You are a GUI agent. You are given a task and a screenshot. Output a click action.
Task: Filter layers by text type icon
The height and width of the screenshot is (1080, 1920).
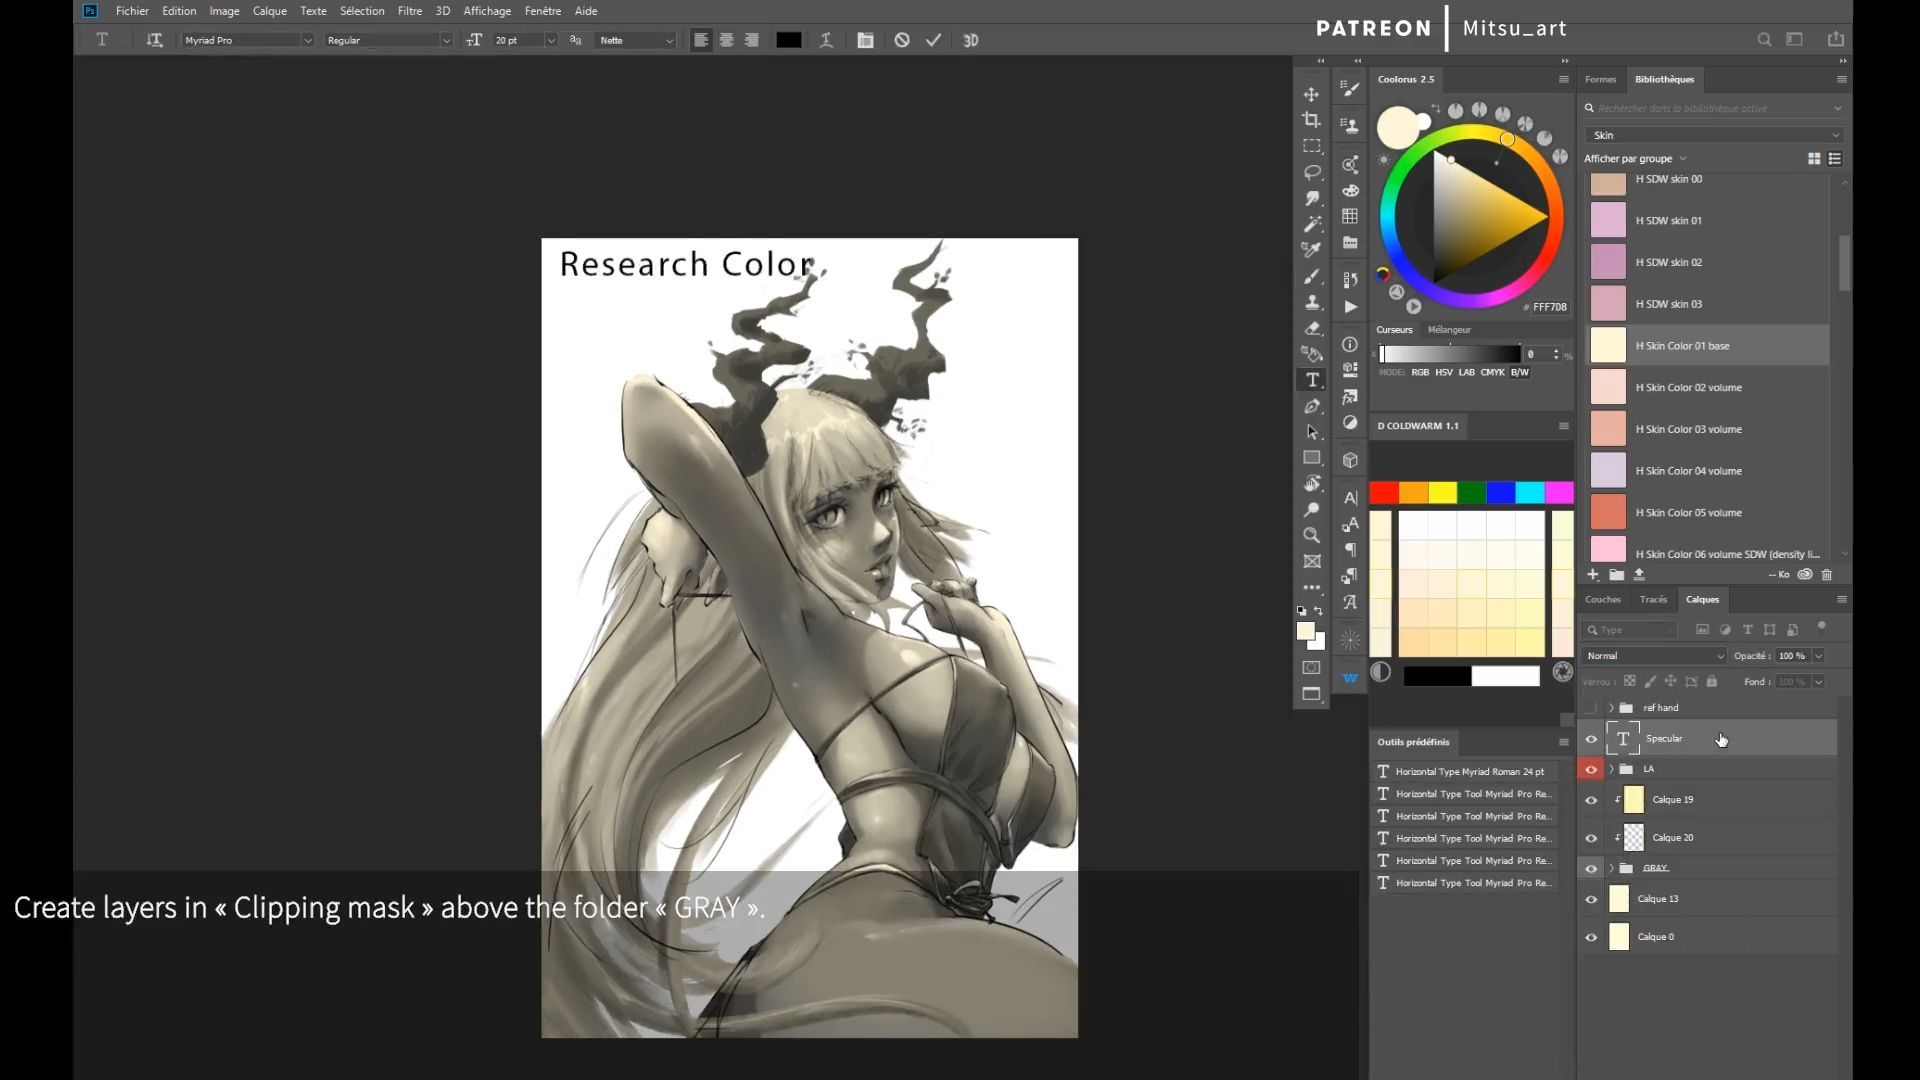click(x=1747, y=630)
